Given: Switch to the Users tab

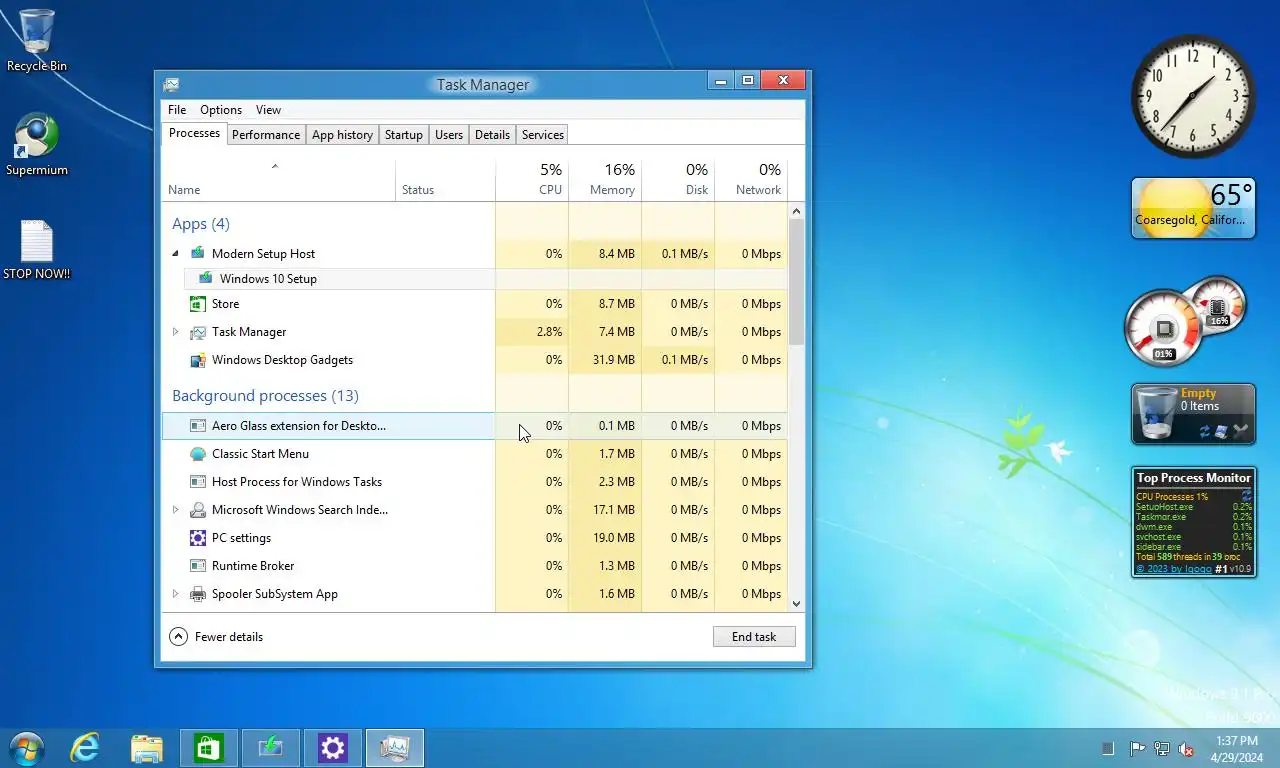Looking at the screenshot, I should [449, 135].
